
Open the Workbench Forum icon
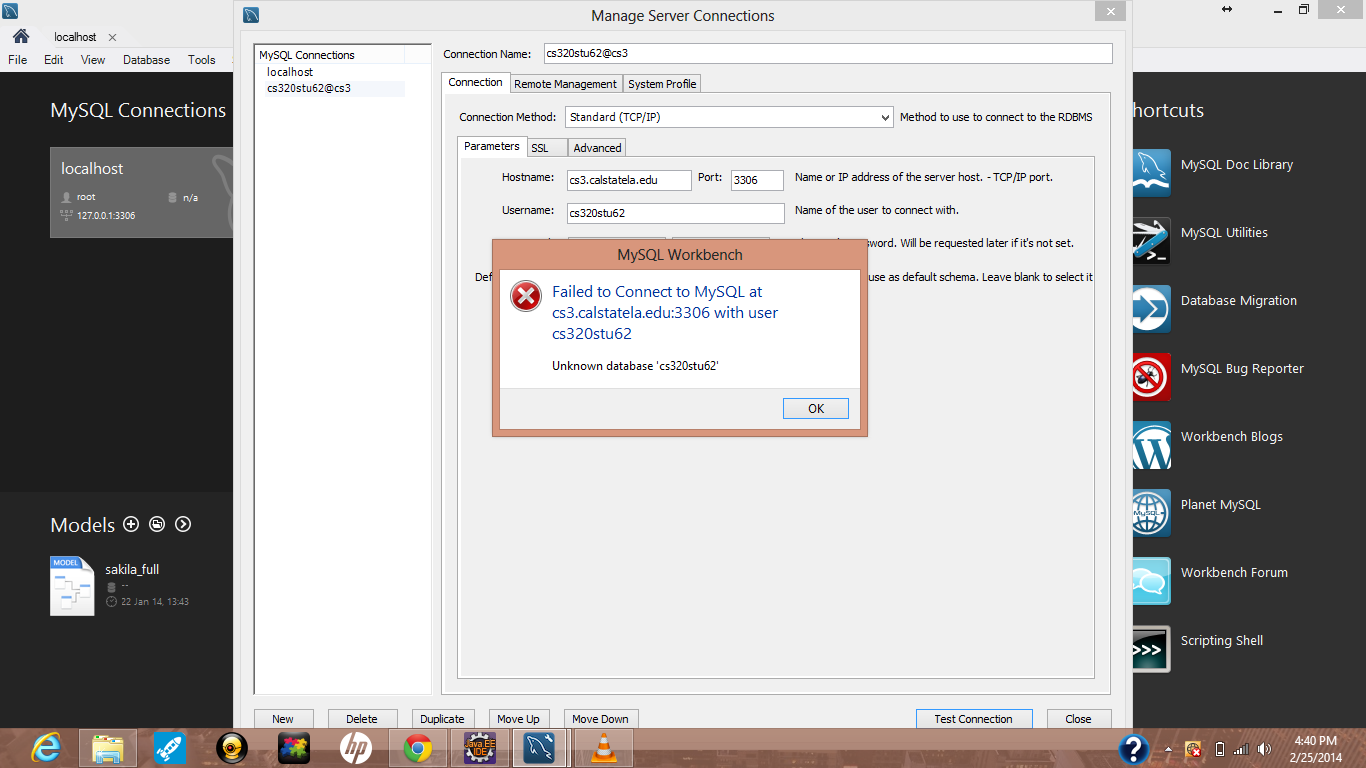click(1151, 581)
